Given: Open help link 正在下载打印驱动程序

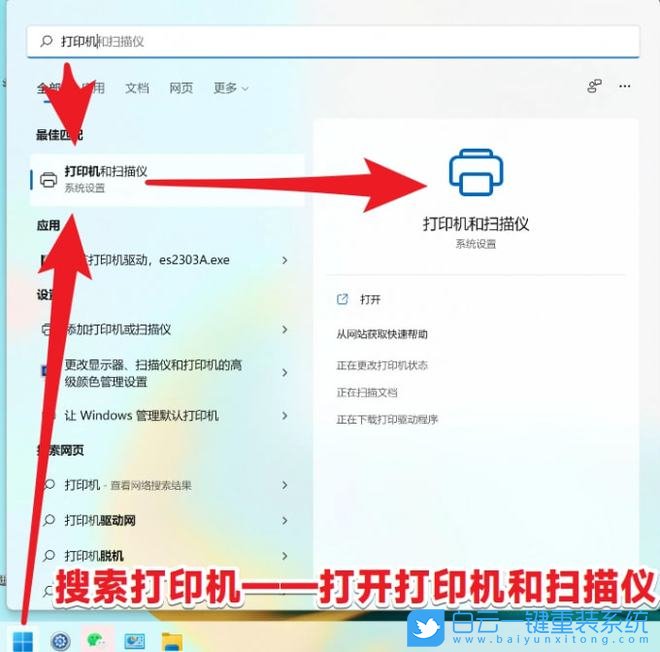Looking at the screenshot, I should pos(387,420).
